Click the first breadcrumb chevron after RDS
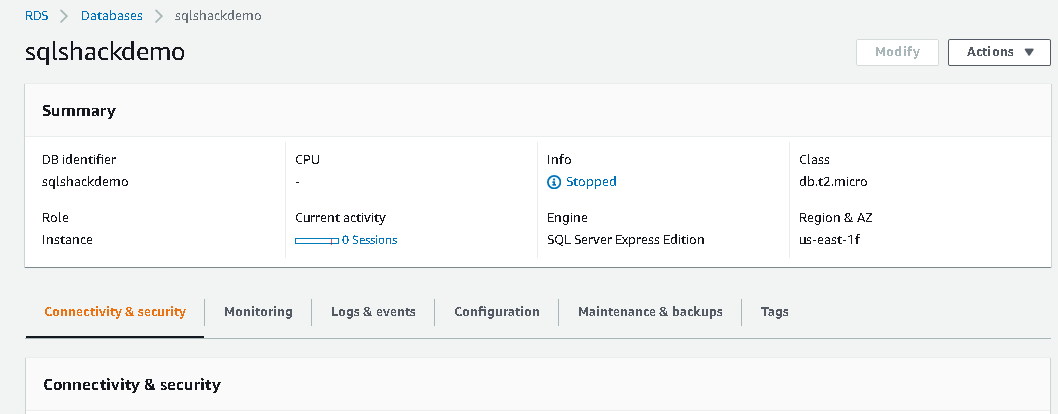Viewport: 1058px width, 414px height. click(63, 16)
